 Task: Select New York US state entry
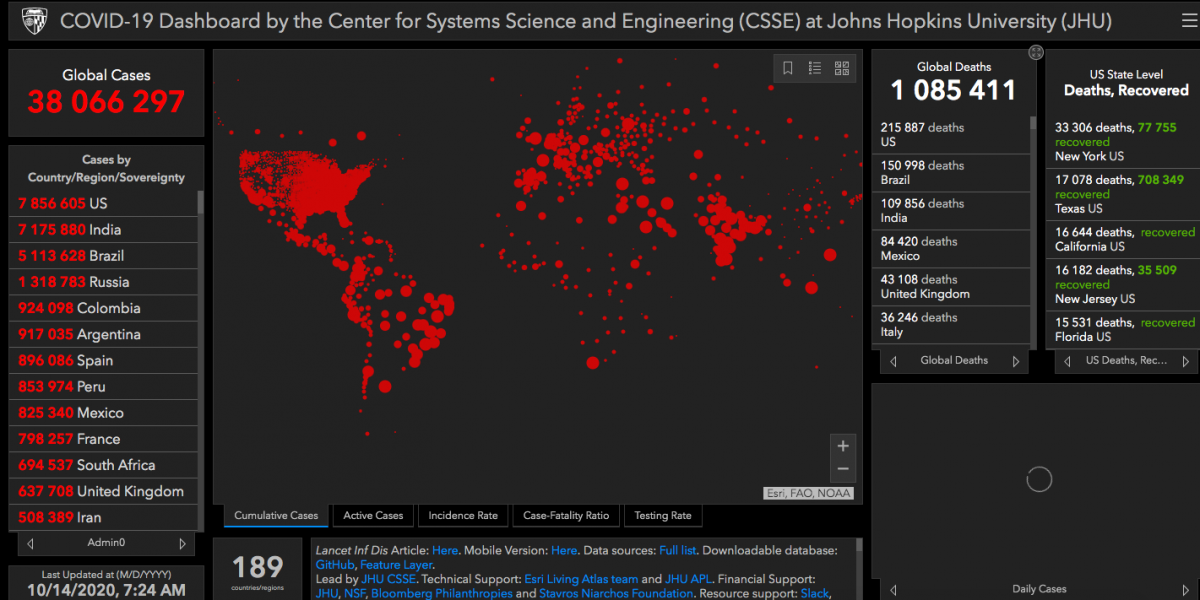click(x=1124, y=142)
